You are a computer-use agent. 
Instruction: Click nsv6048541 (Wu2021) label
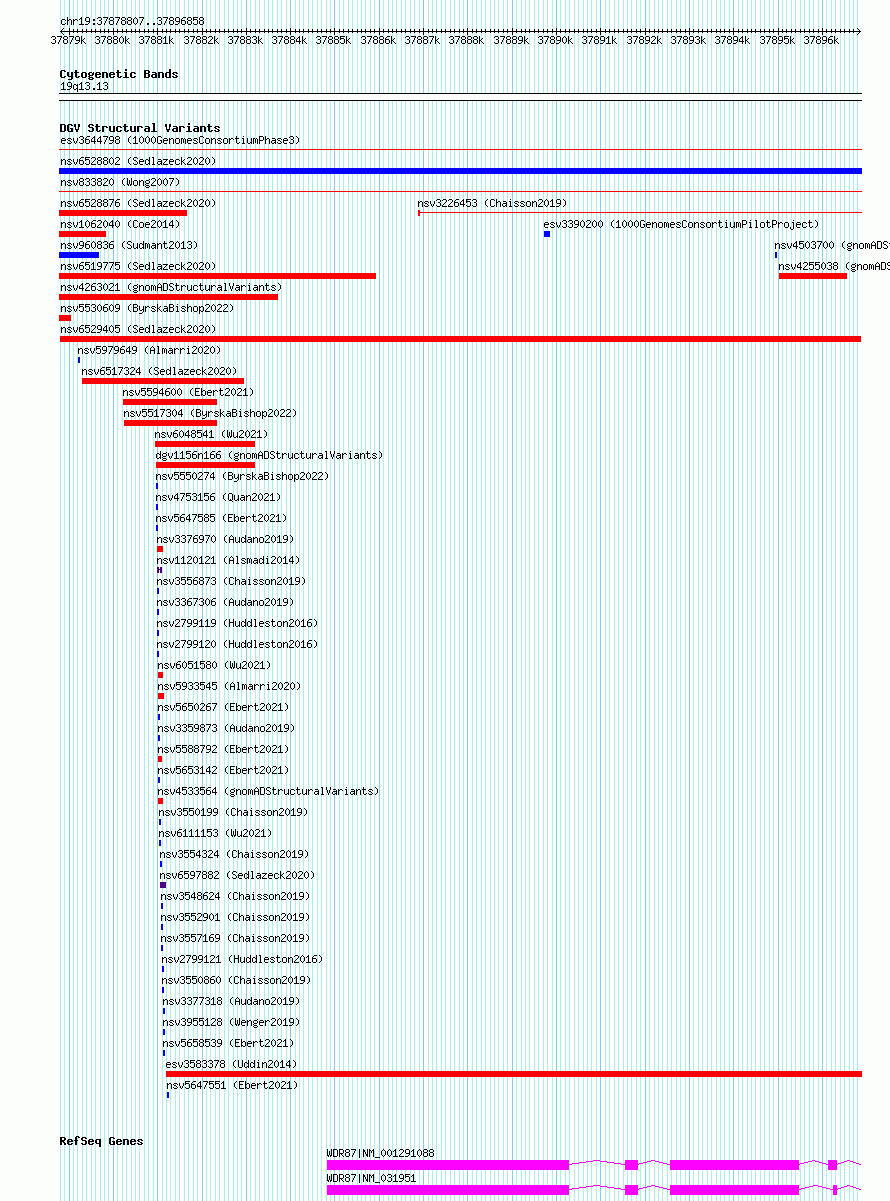click(x=211, y=435)
